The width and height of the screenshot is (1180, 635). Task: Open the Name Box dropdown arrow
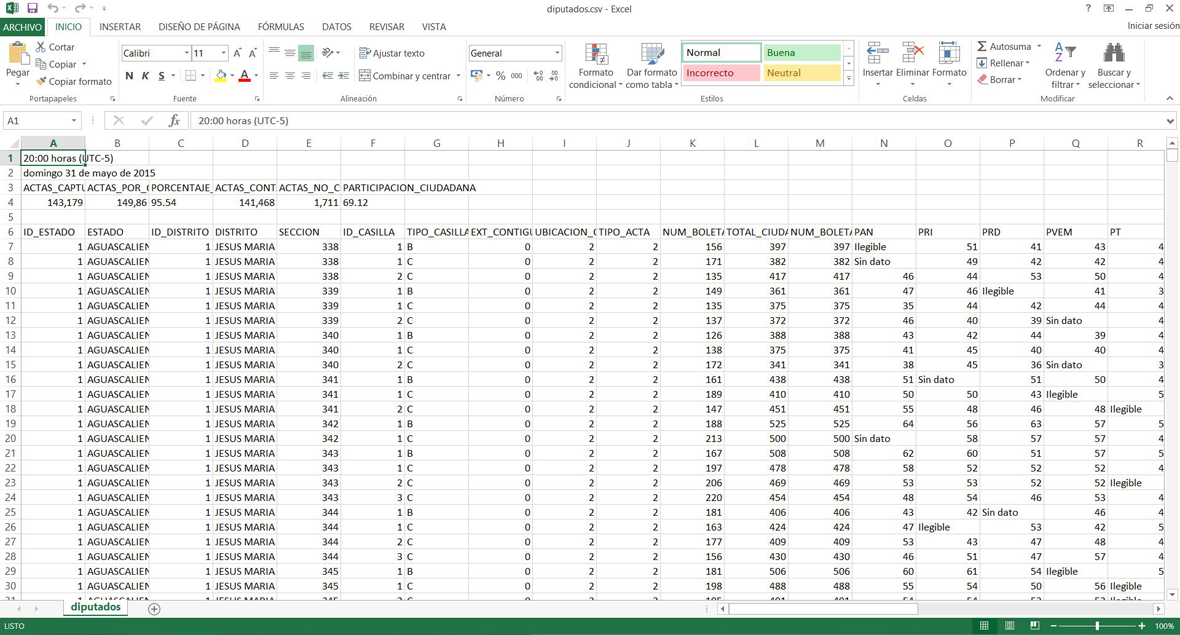coord(74,121)
